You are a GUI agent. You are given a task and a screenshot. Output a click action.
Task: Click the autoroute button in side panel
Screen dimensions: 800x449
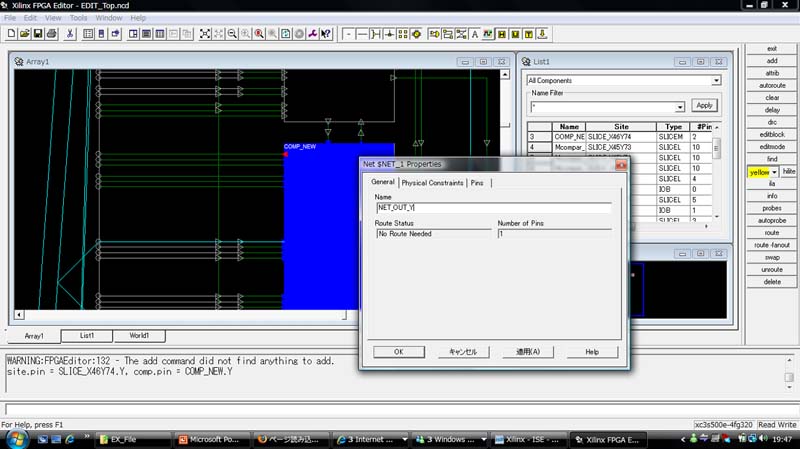click(x=772, y=86)
